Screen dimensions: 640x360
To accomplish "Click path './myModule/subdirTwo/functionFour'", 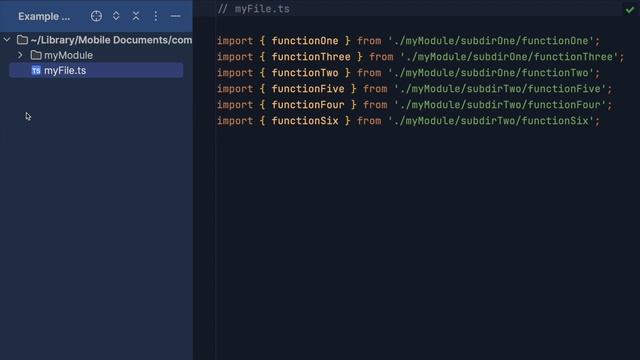I will (500, 105).
